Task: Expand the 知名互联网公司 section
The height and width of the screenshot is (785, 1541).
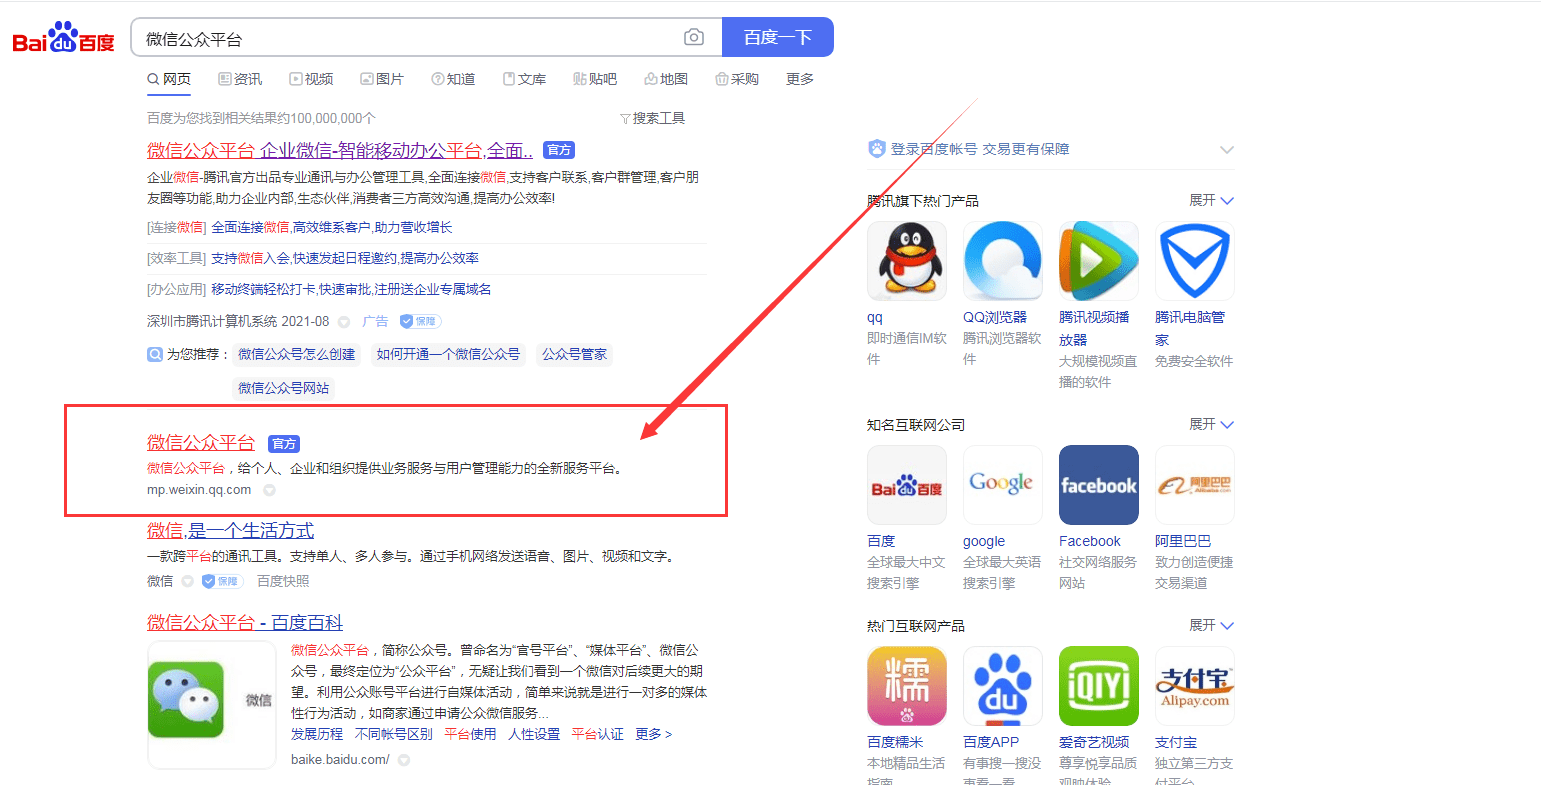Action: tap(1211, 424)
